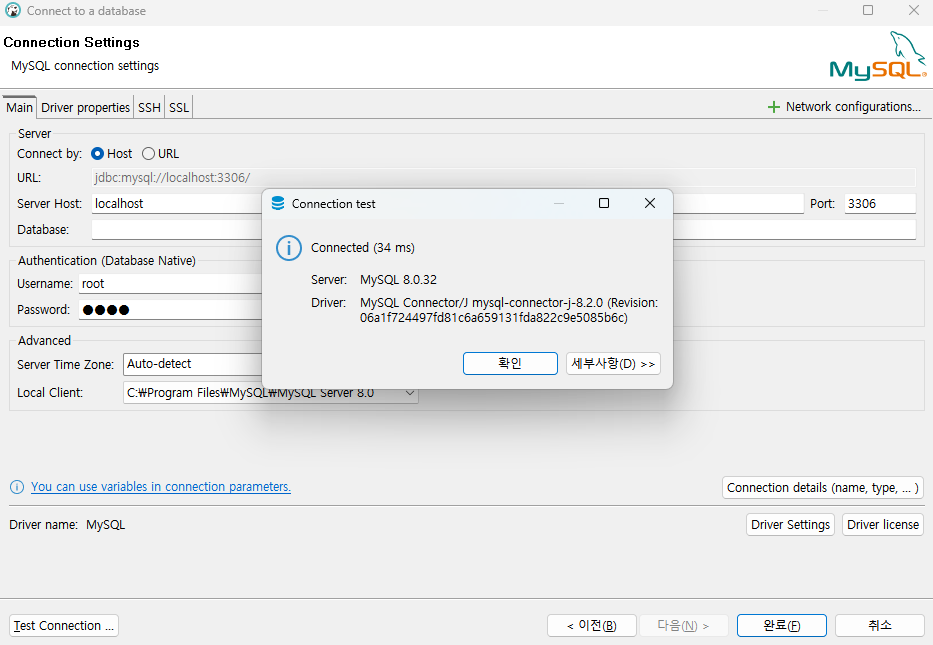Click the Driver revision hash text
933x645 pixels.
494,318
